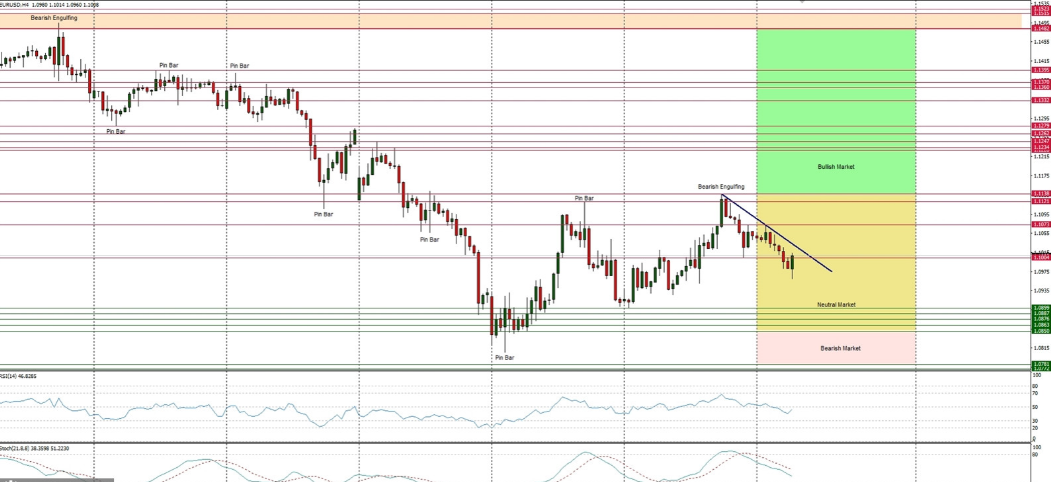Click the 1.1482 red price tag

point(1040,29)
